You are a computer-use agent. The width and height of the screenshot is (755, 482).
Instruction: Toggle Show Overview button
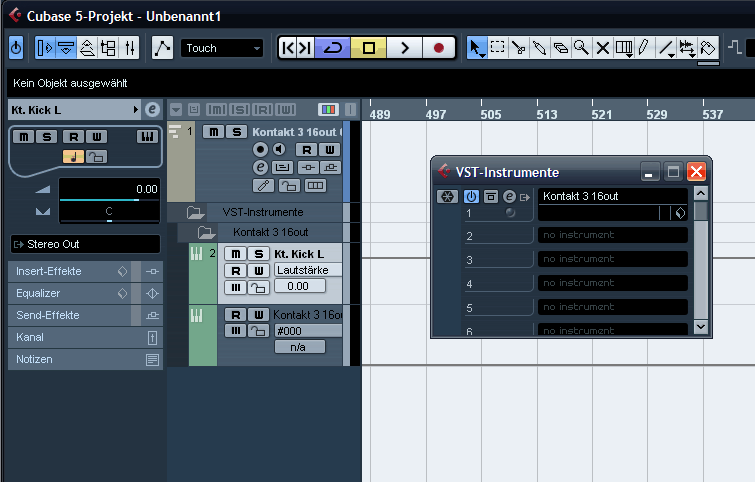87,48
